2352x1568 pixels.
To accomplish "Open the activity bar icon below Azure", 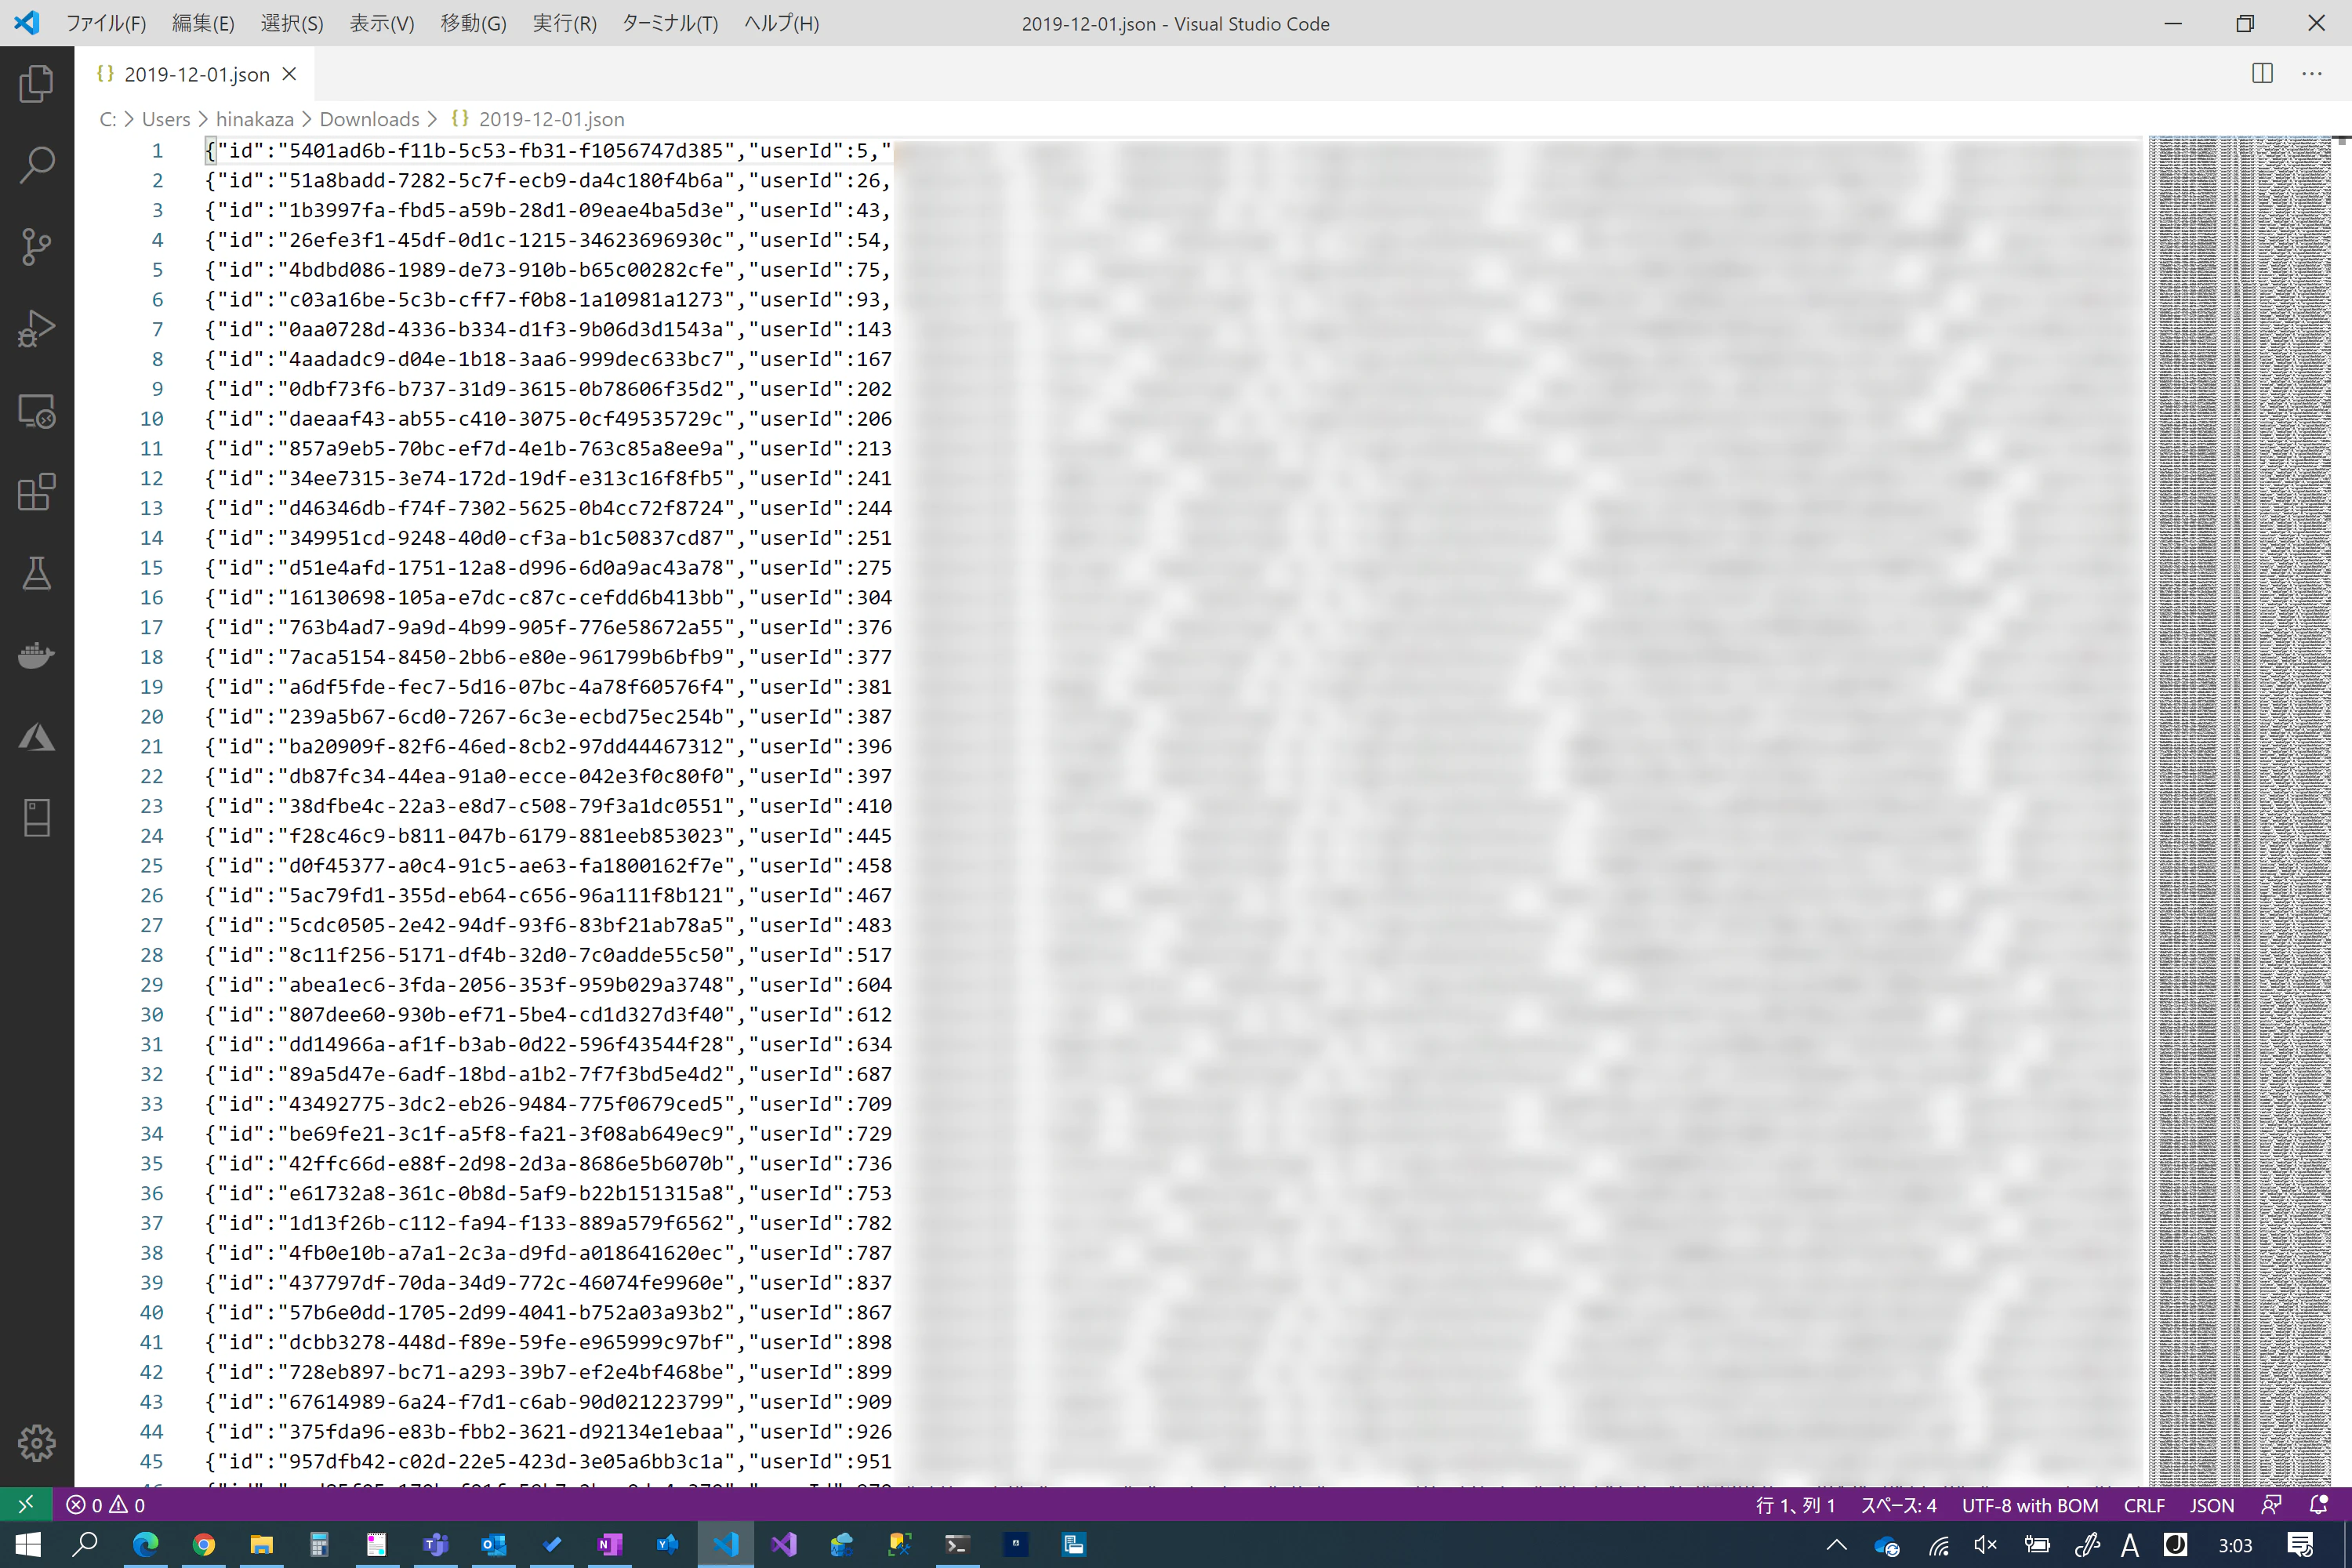I will 37,818.
